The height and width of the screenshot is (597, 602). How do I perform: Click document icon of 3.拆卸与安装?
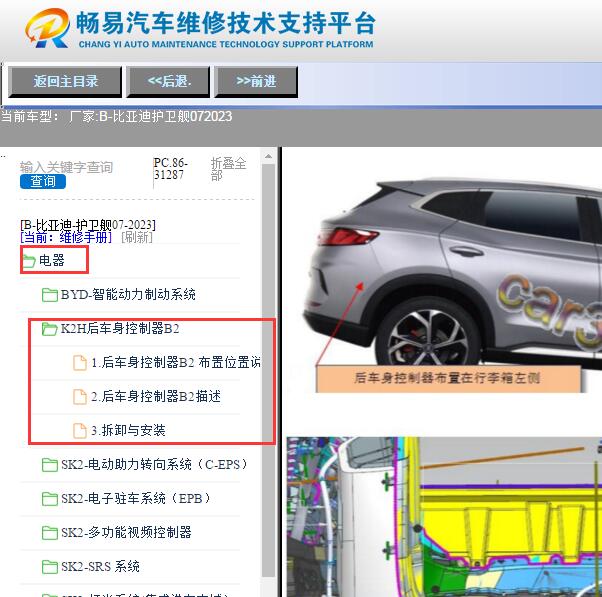[80, 430]
